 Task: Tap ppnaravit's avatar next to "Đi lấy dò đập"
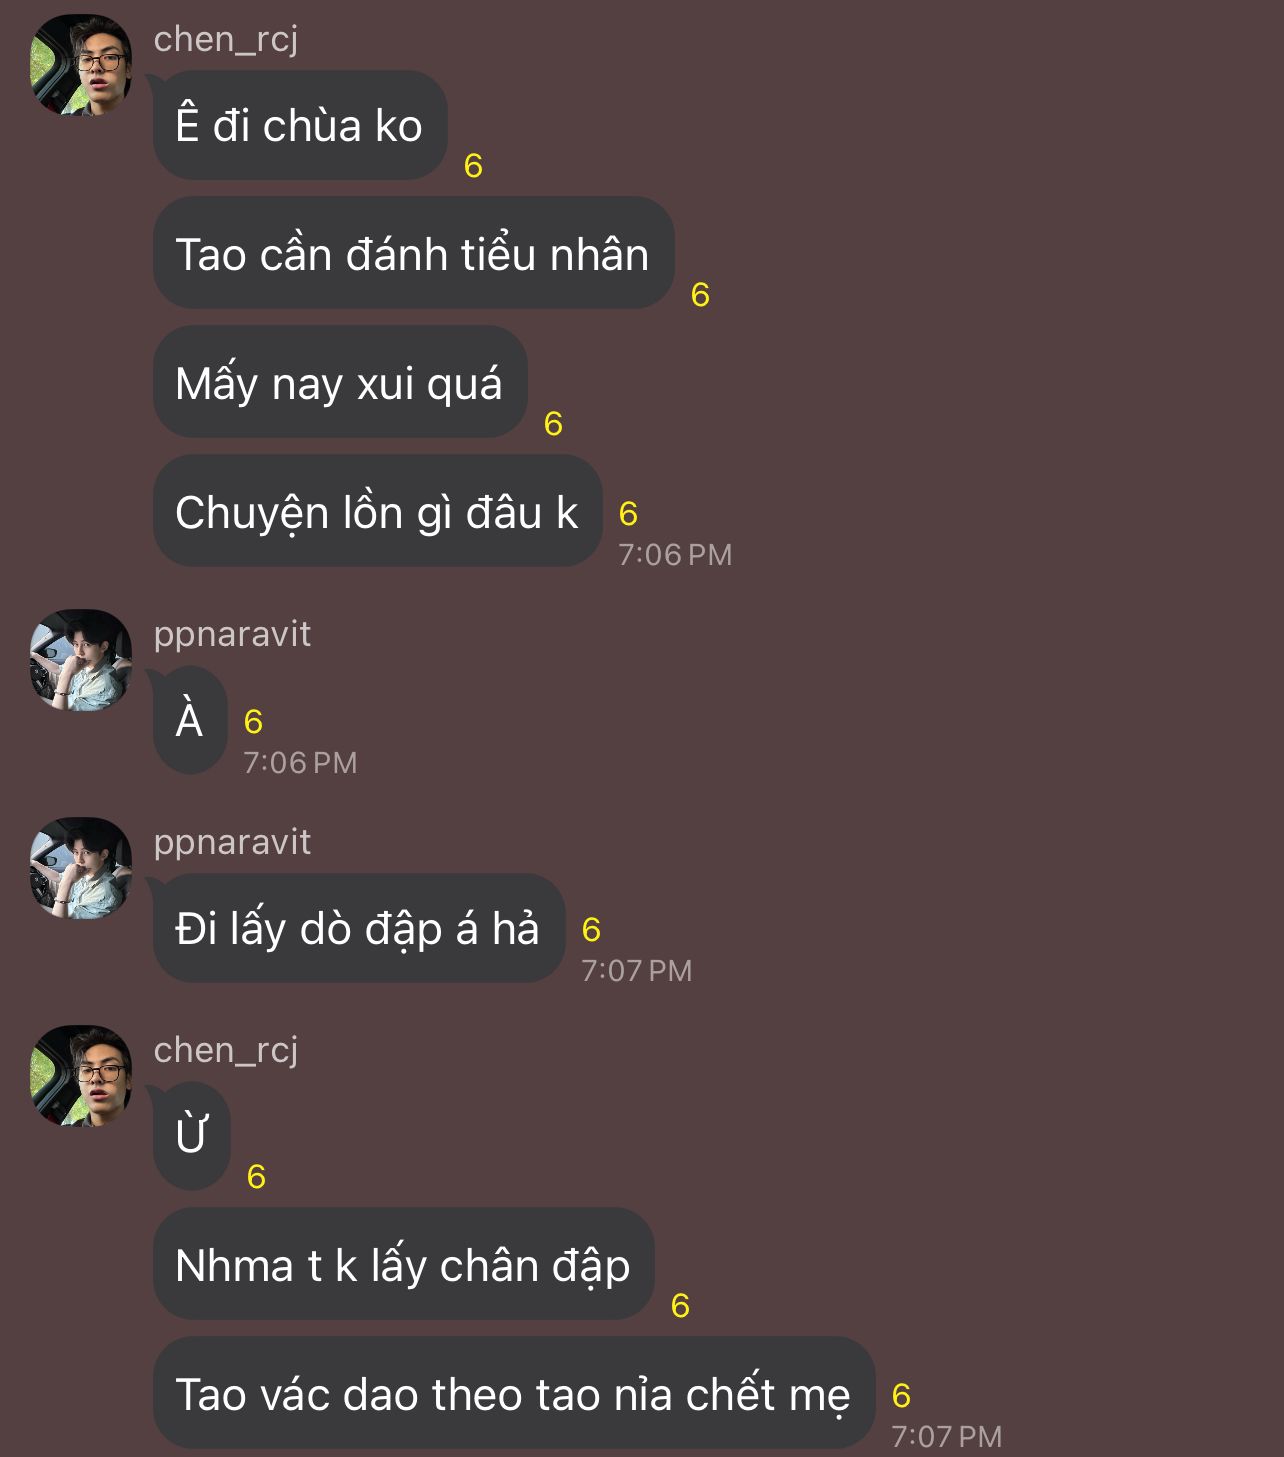81,868
